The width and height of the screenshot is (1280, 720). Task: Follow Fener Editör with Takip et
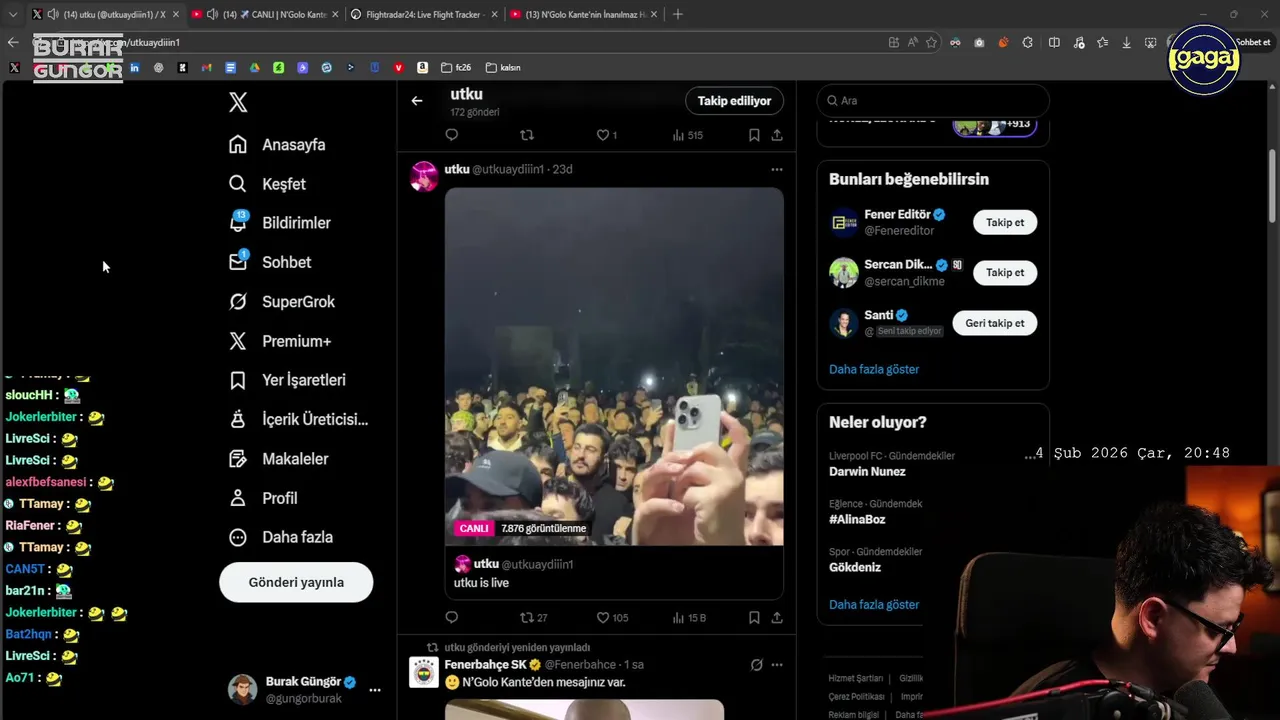point(1005,222)
